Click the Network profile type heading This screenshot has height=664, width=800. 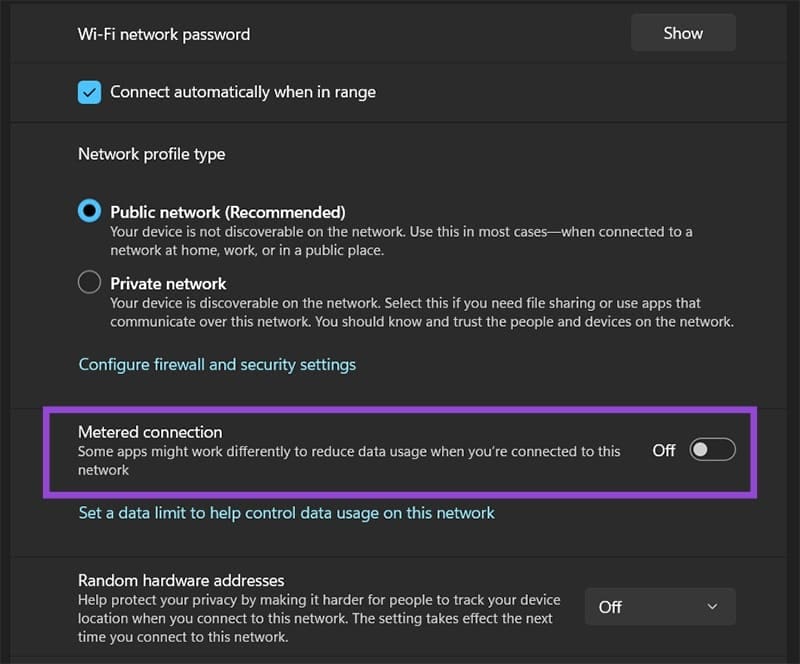click(151, 153)
